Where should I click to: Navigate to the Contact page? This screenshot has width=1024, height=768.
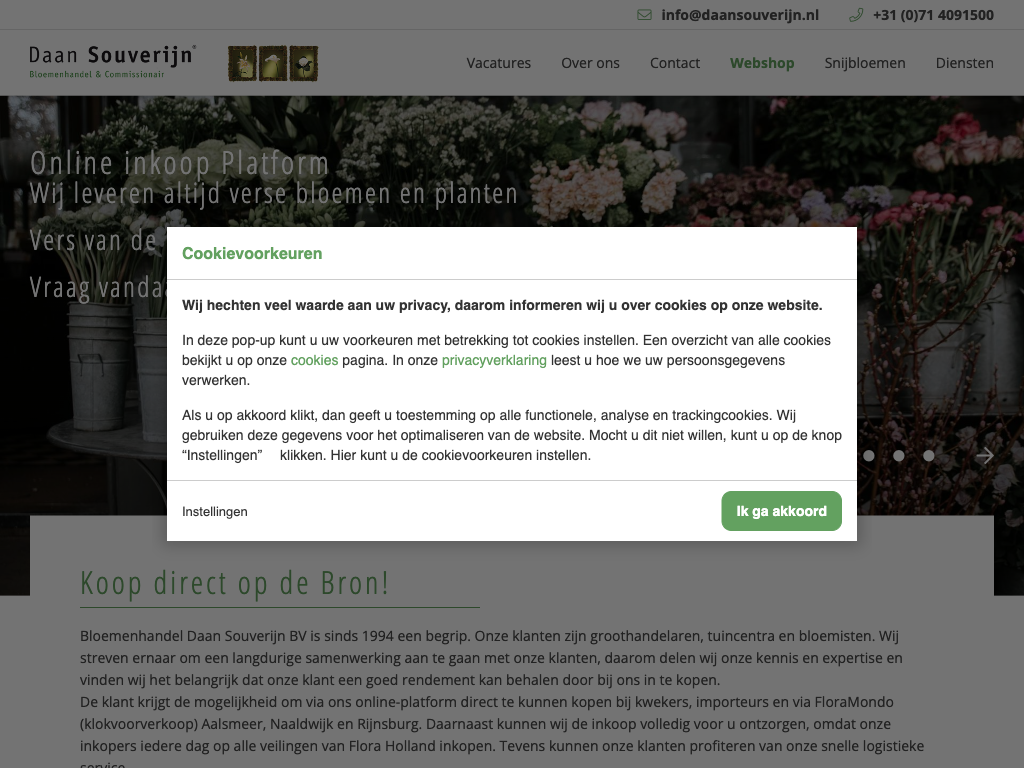(675, 63)
